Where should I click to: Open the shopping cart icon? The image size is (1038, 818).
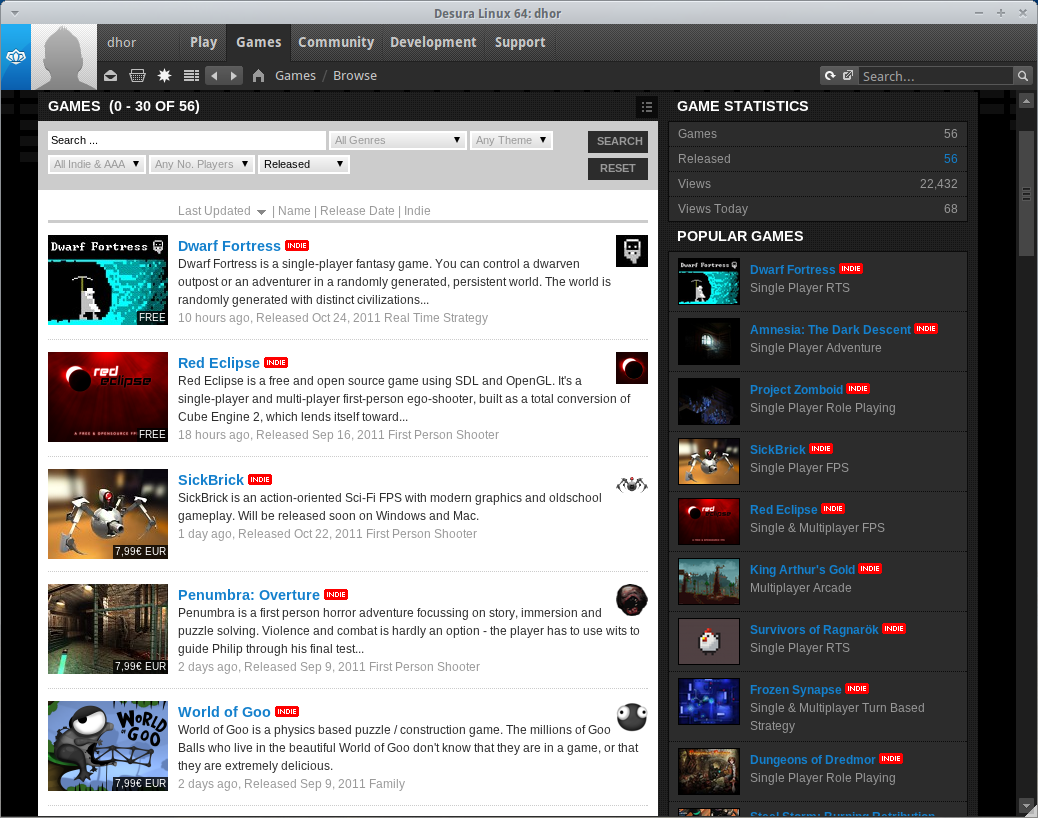click(x=137, y=75)
